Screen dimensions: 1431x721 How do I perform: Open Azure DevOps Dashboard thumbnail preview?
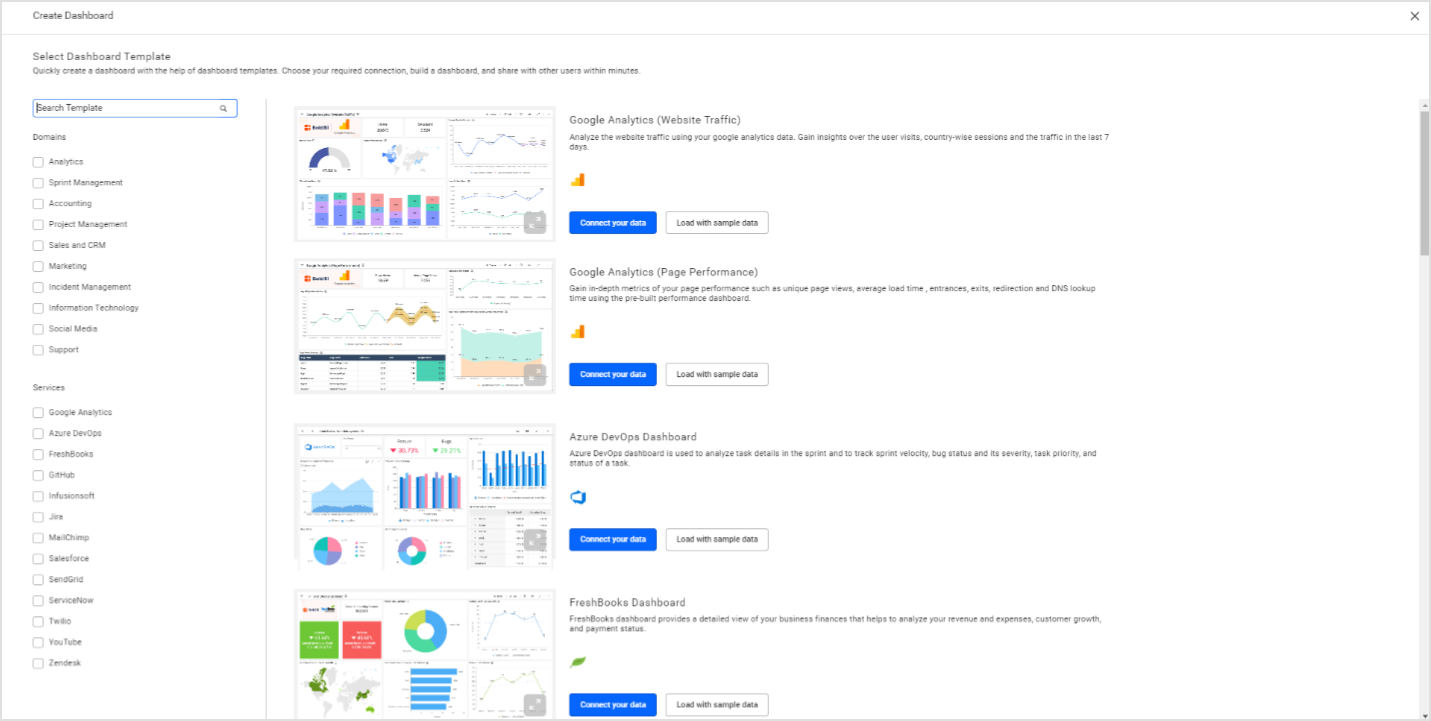(425, 497)
